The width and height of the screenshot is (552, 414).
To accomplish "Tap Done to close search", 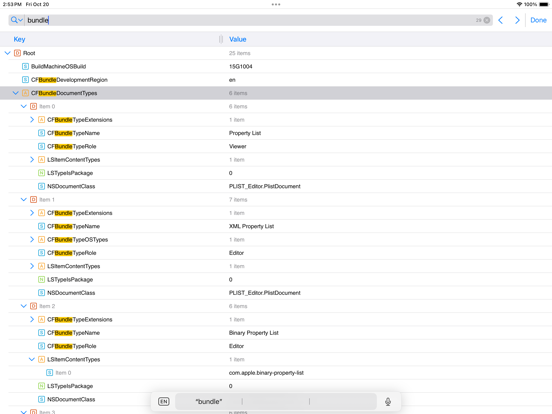I will point(538,20).
